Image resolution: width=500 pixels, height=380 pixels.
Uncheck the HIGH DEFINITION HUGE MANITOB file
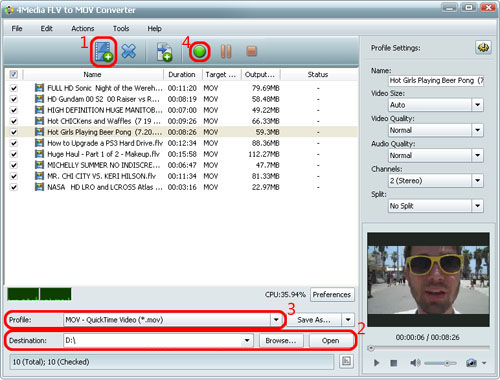coord(14,110)
